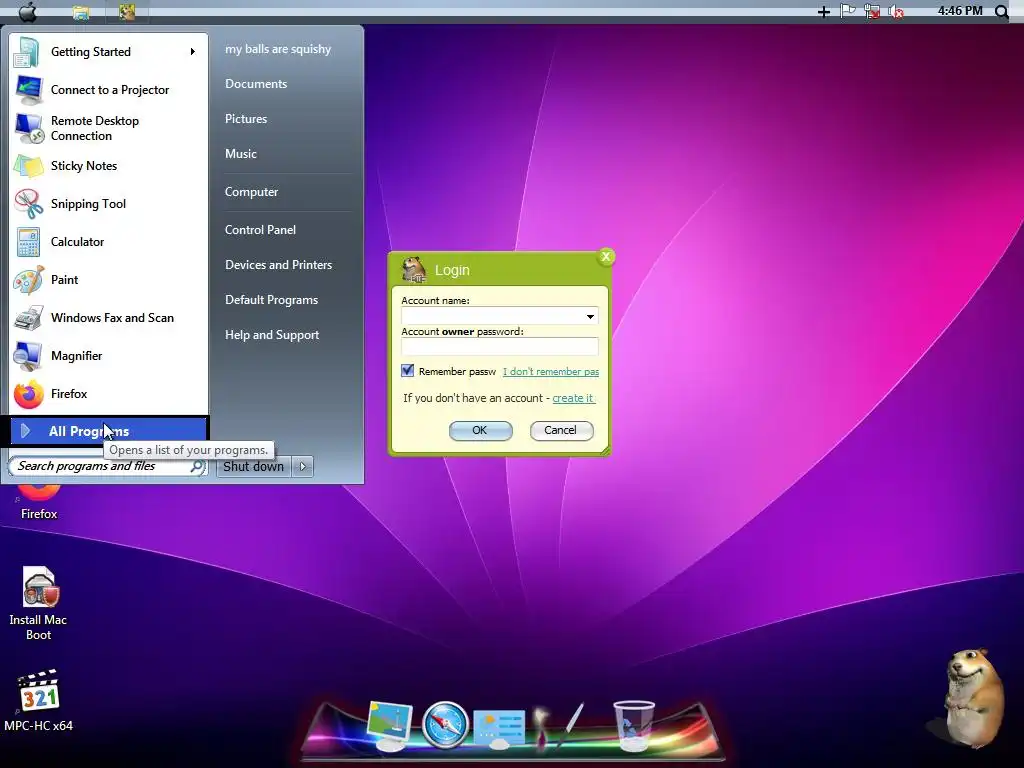The image size is (1024, 768).
Task: Open Install Mac Boot desktop icon
Action: (39, 603)
